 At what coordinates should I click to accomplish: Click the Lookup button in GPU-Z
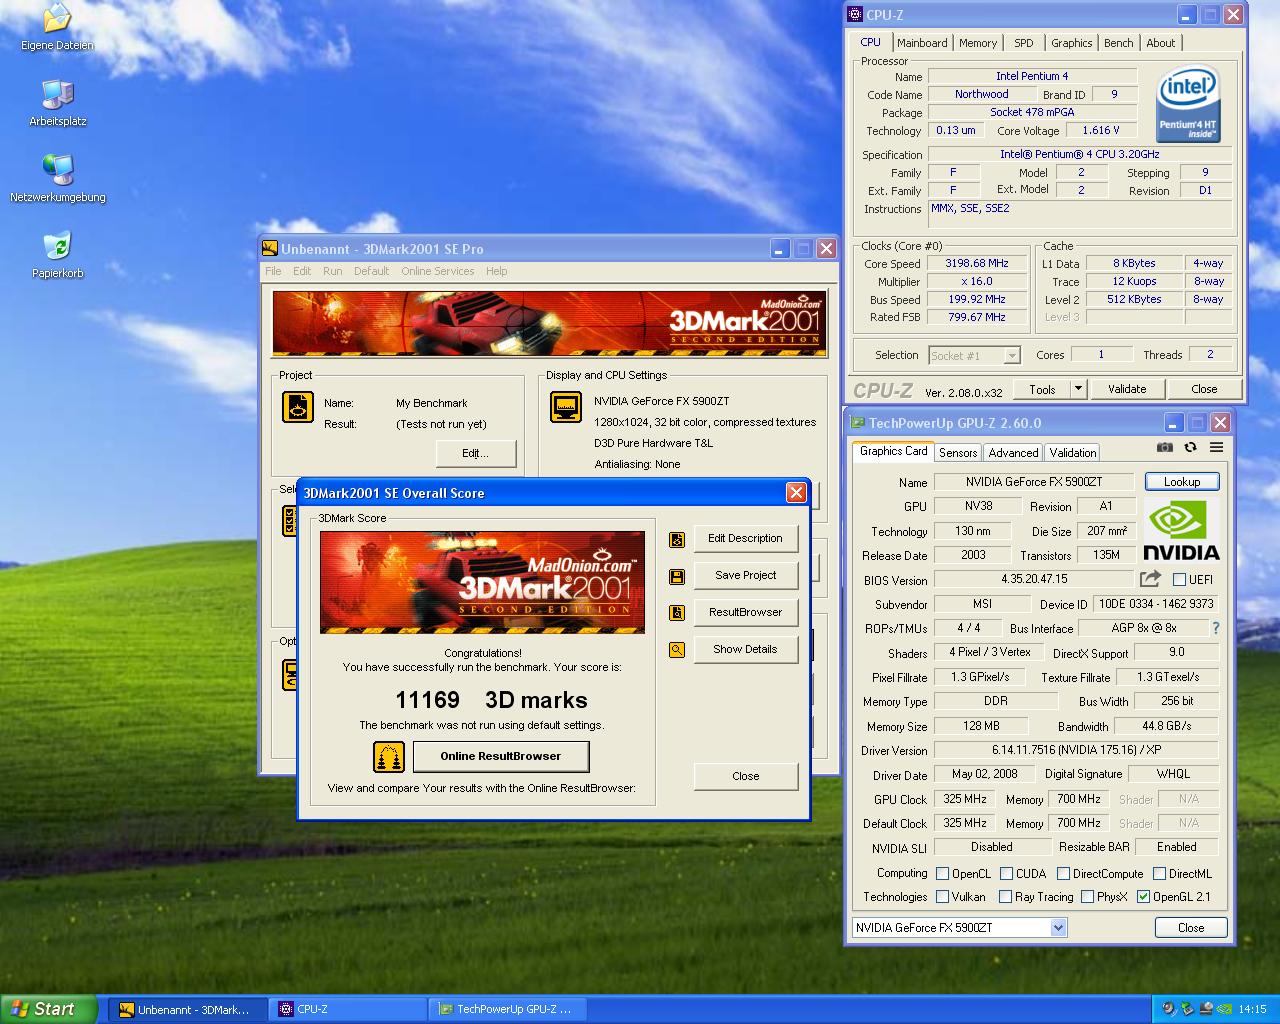click(x=1181, y=482)
